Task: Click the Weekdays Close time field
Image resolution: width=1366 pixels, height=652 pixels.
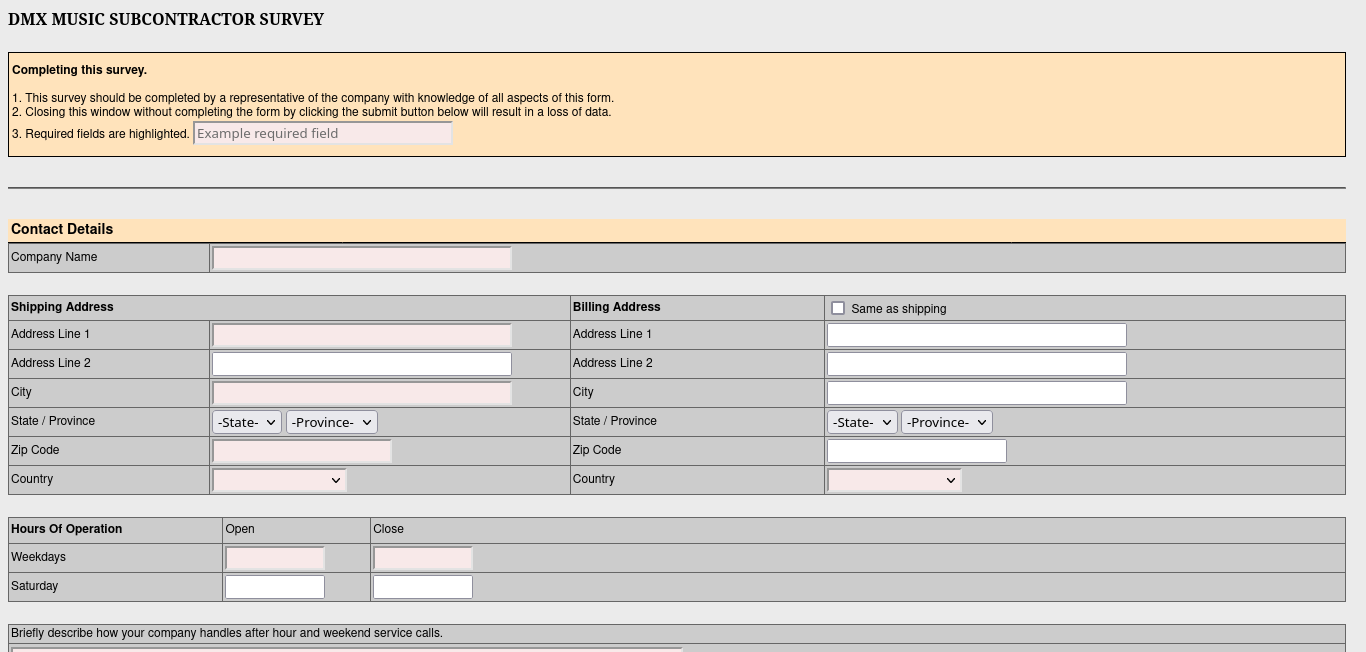Action: click(x=422, y=558)
